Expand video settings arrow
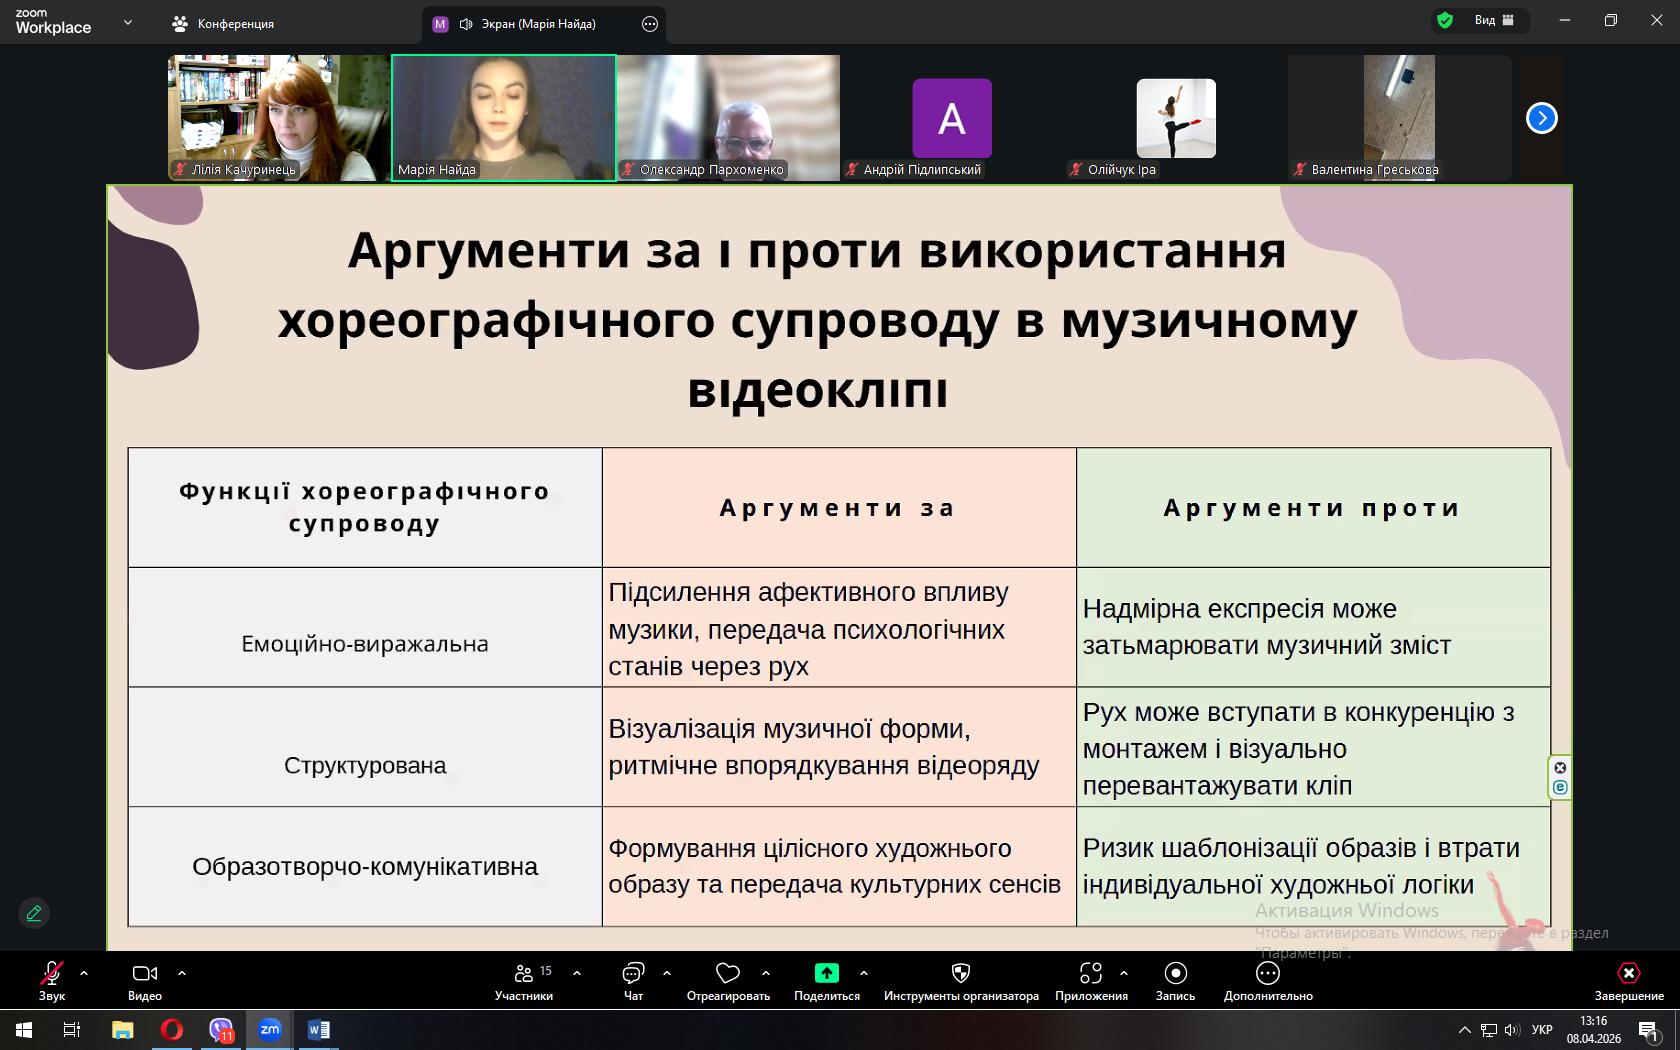The image size is (1680, 1050). point(182,972)
